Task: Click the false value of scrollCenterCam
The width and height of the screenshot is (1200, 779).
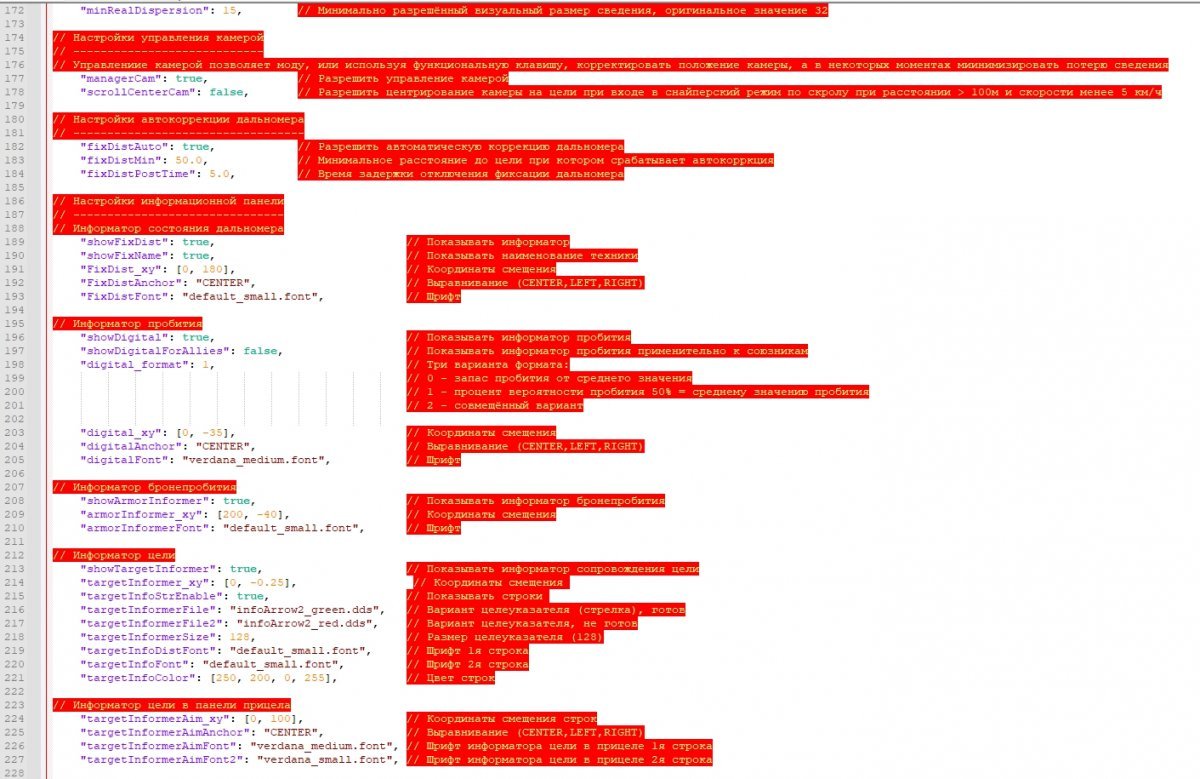Action: click(x=227, y=92)
